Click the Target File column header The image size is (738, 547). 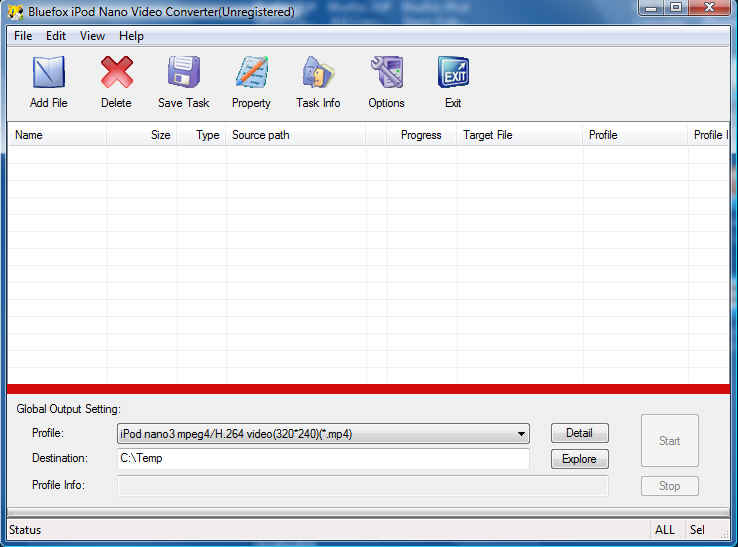[x=520, y=135]
